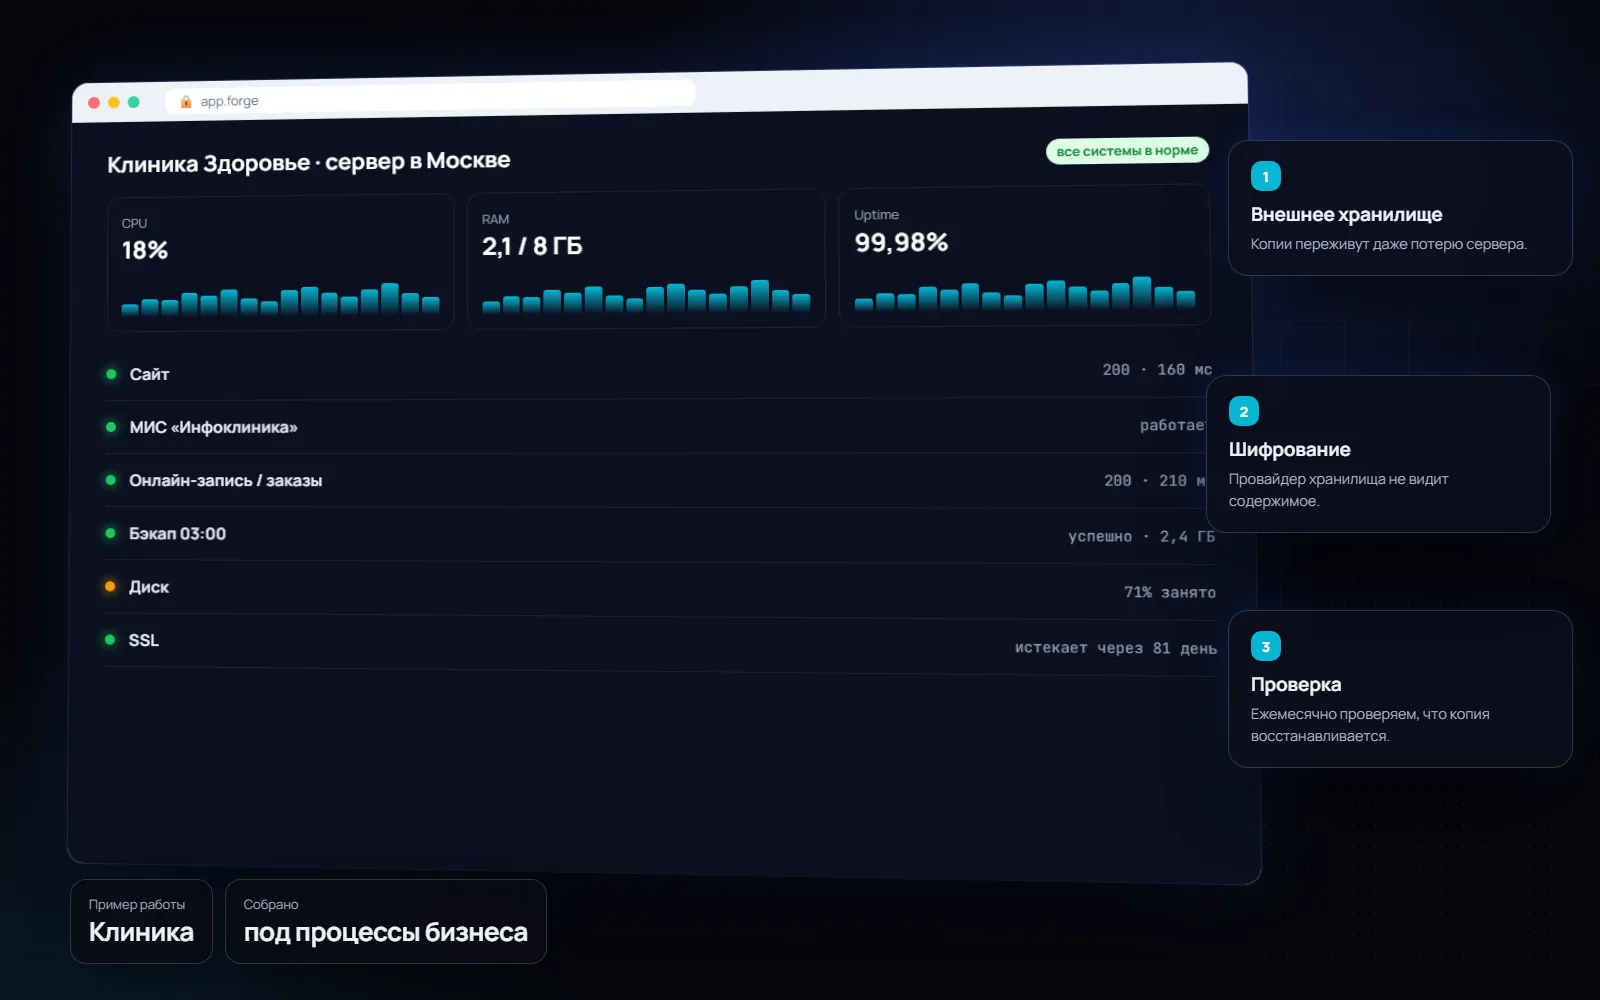Screen dimensions: 1600x1000
Task: Click the 'успешно · 2,4 ГБ' backup status
Action: point(1141,537)
